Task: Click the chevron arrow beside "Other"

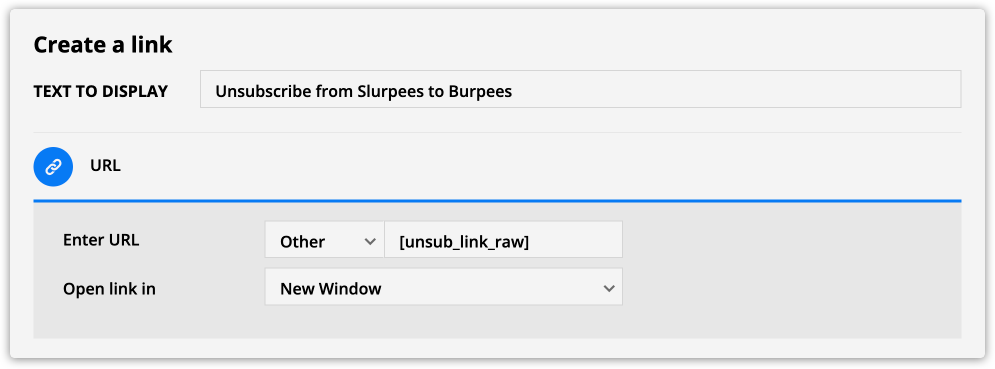Action: [370, 241]
